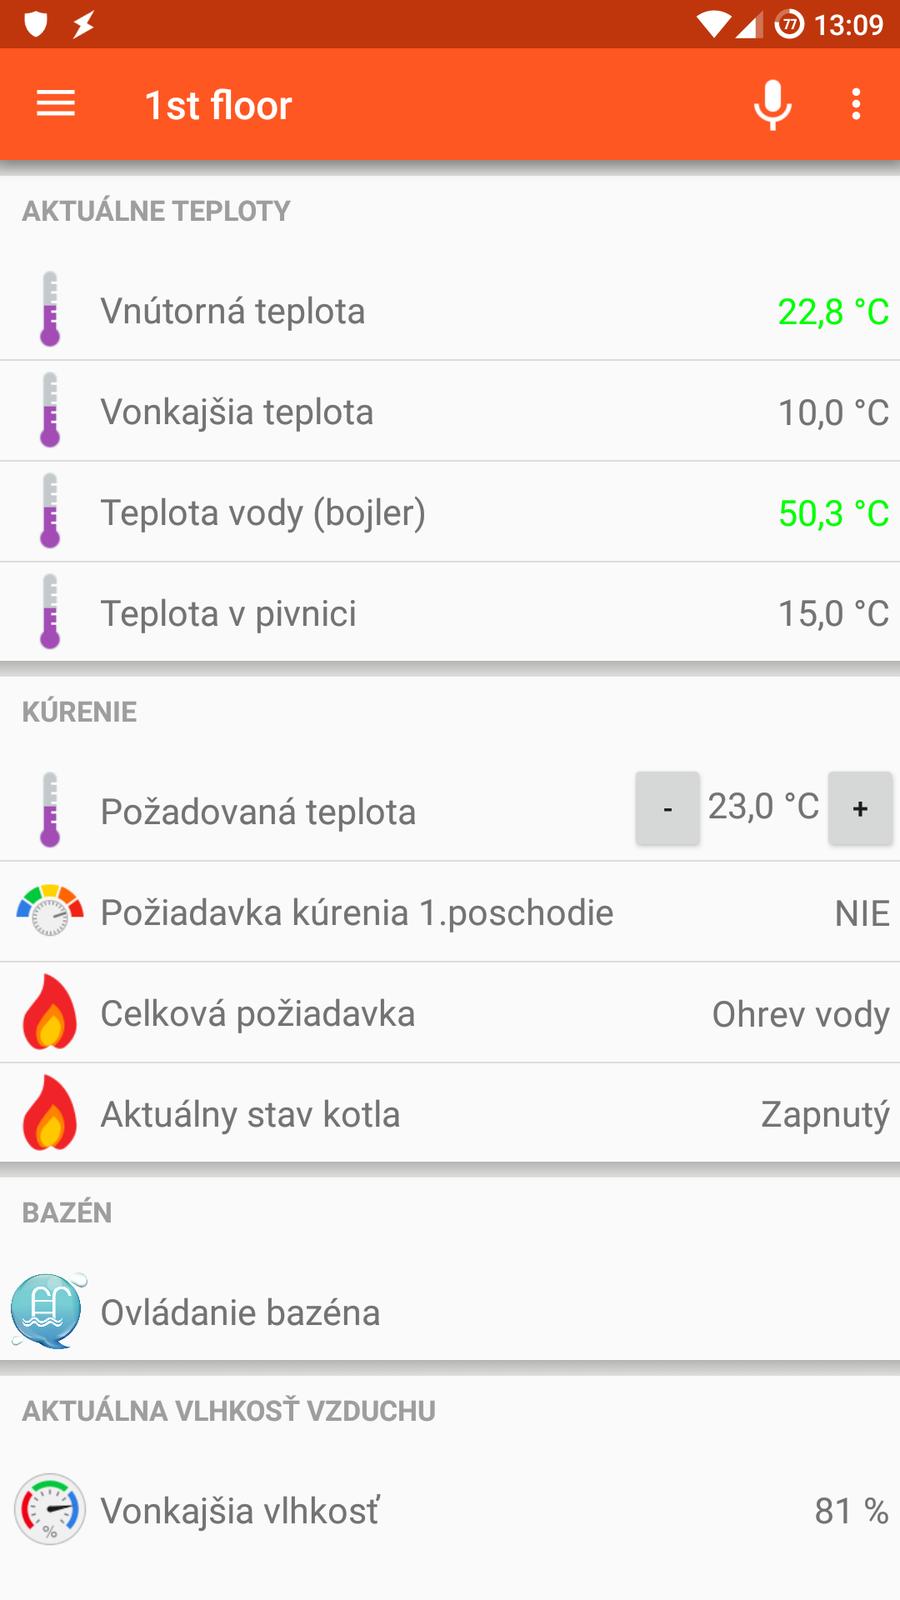Image resolution: width=900 pixels, height=1600 pixels.
Task: Tap the Ohrev vody status value
Action: click(800, 1014)
